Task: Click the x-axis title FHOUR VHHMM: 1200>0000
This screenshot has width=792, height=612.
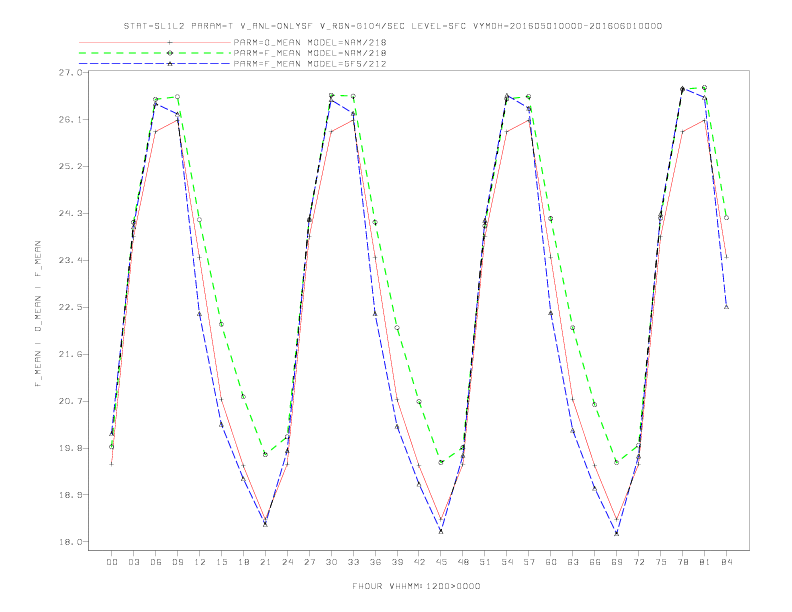Action: point(416,586)
